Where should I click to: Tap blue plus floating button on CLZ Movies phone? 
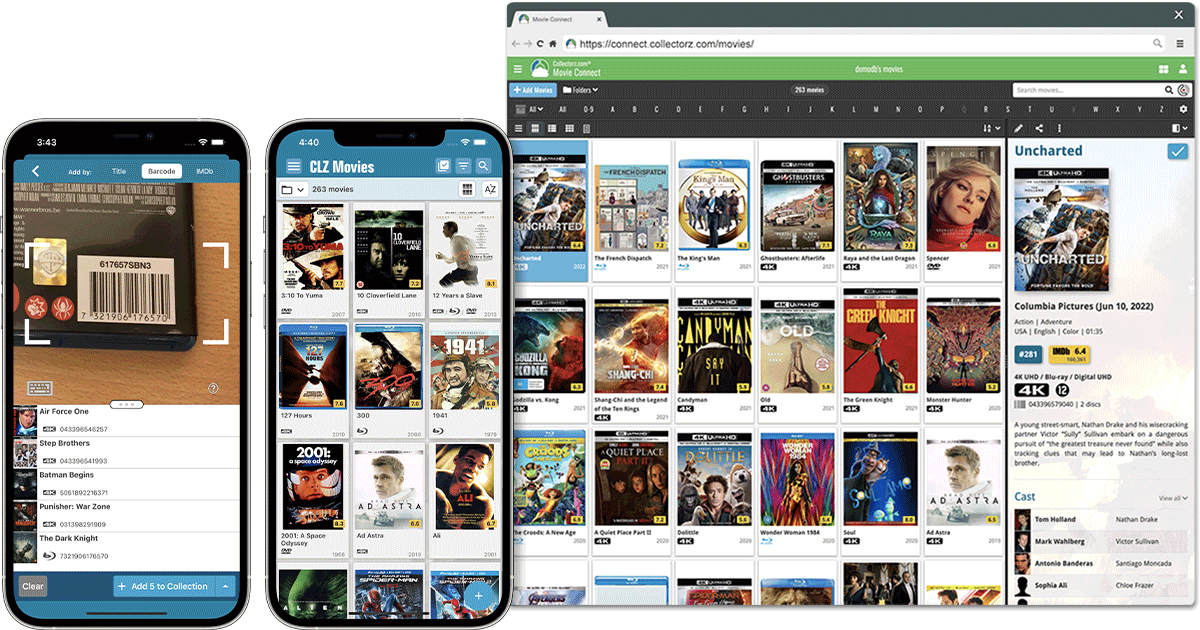point(479,595)
